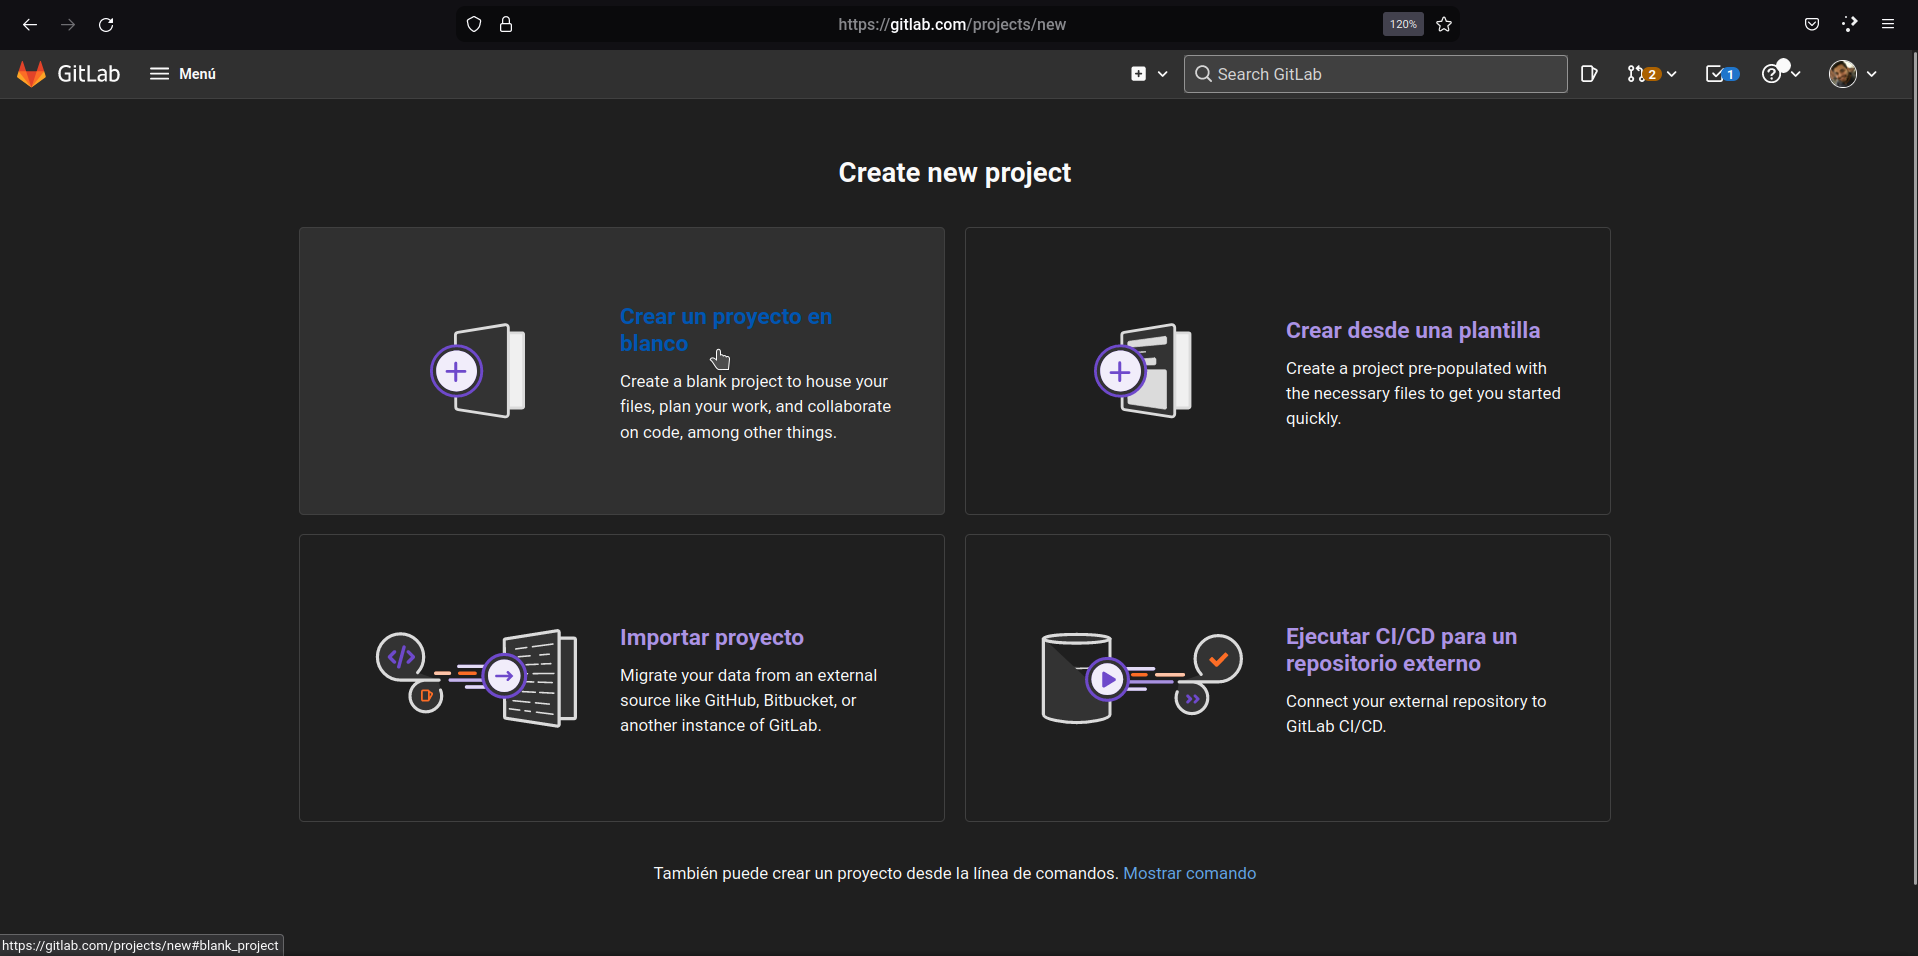Click the GitLab fox logo
The image size is (1918, 956).
click(32, 73)
